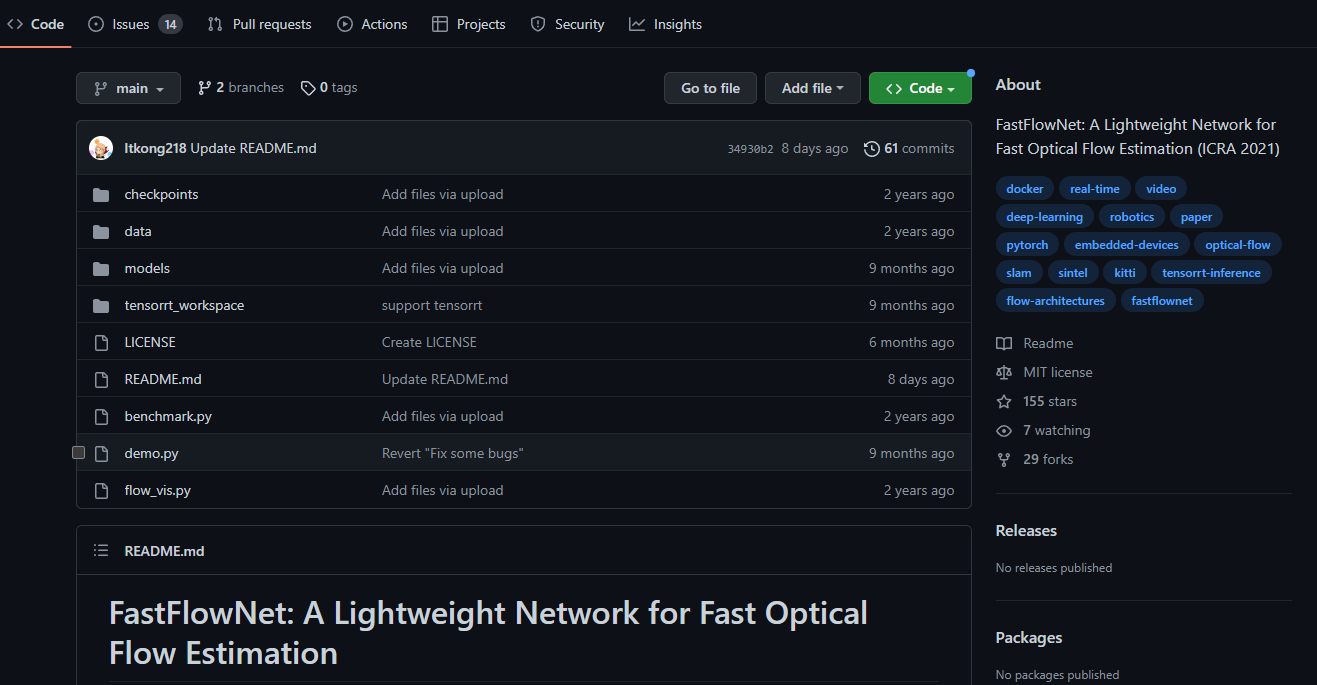Open 'Revert "Fix some bugs"' commit message
The width and height of the screenshot is (1317, 685).
pos(453,453)
